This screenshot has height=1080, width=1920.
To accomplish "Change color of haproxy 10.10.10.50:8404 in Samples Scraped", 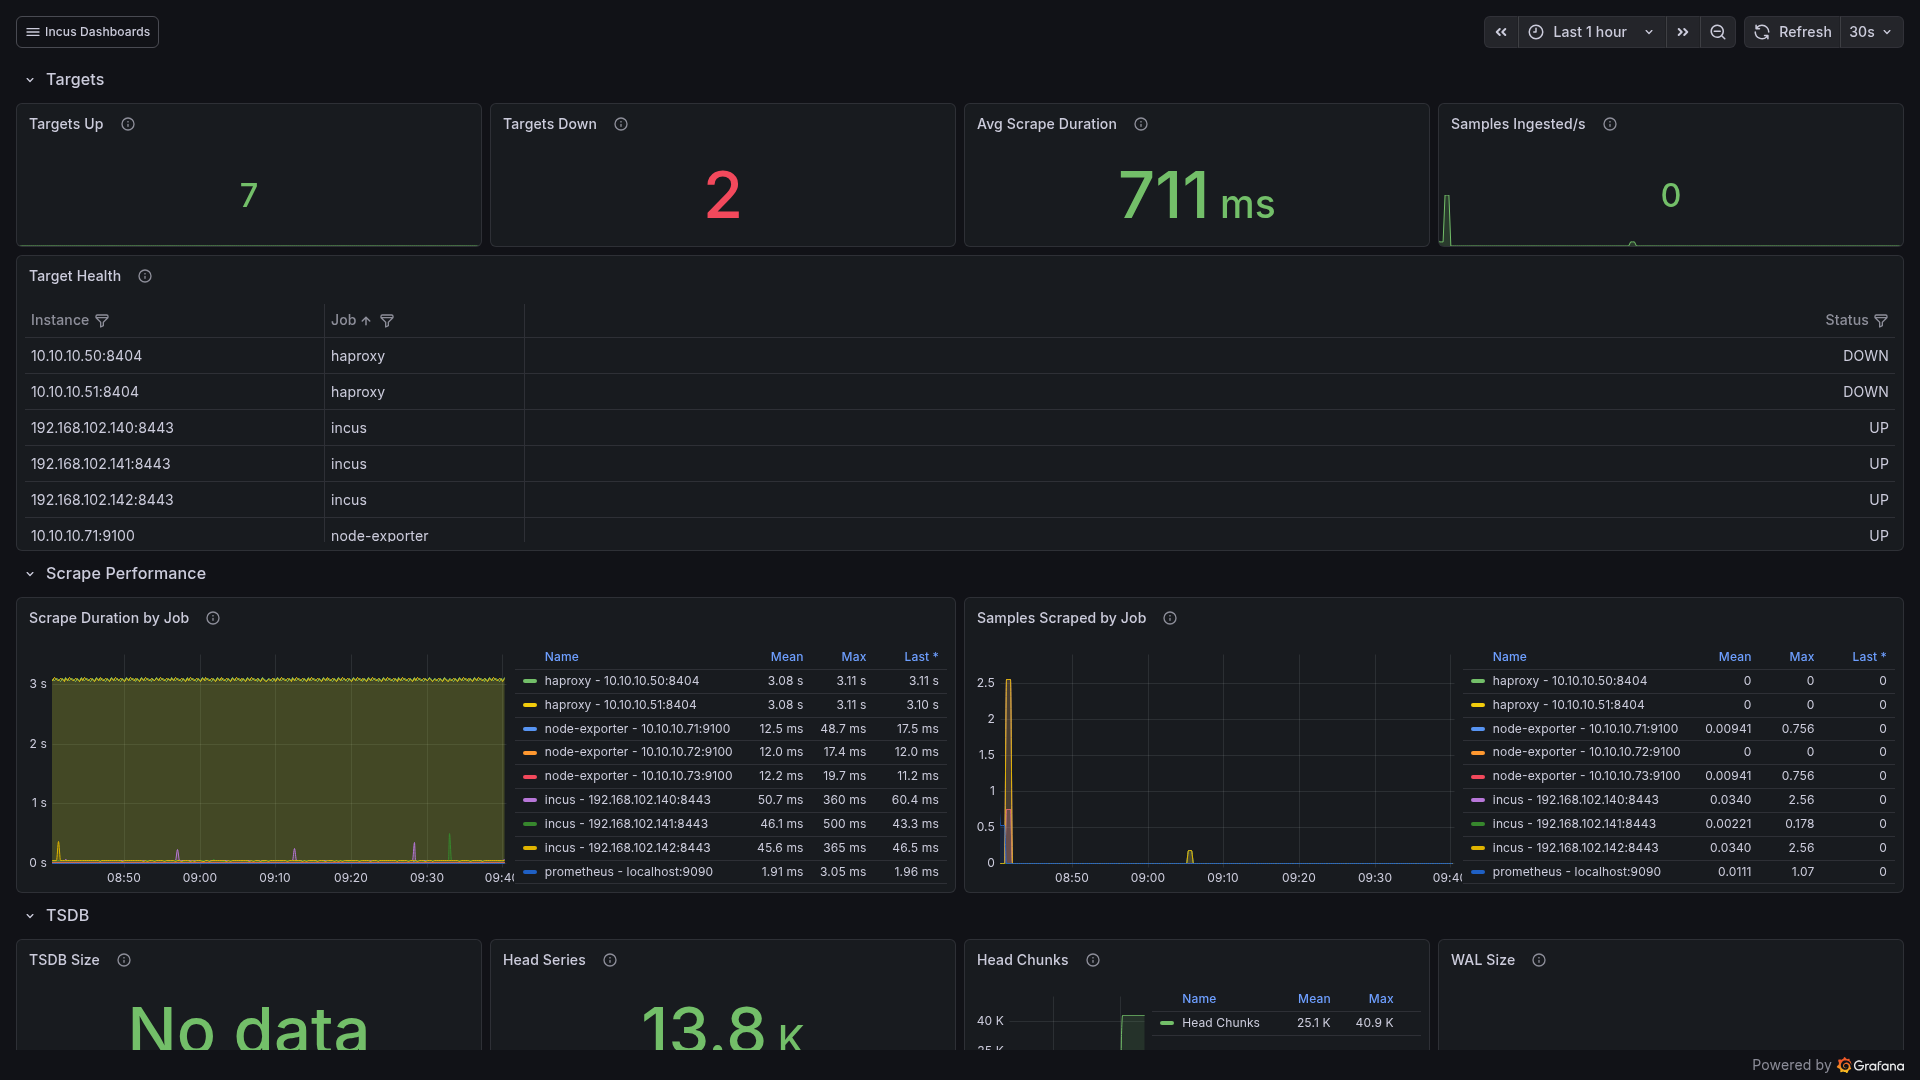I will pos(1478,681).
